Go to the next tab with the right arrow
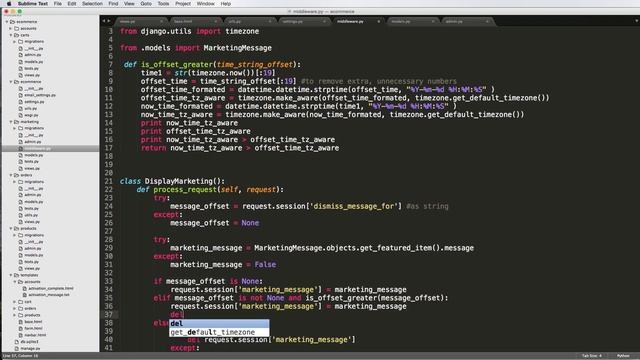 coord(109,21)
